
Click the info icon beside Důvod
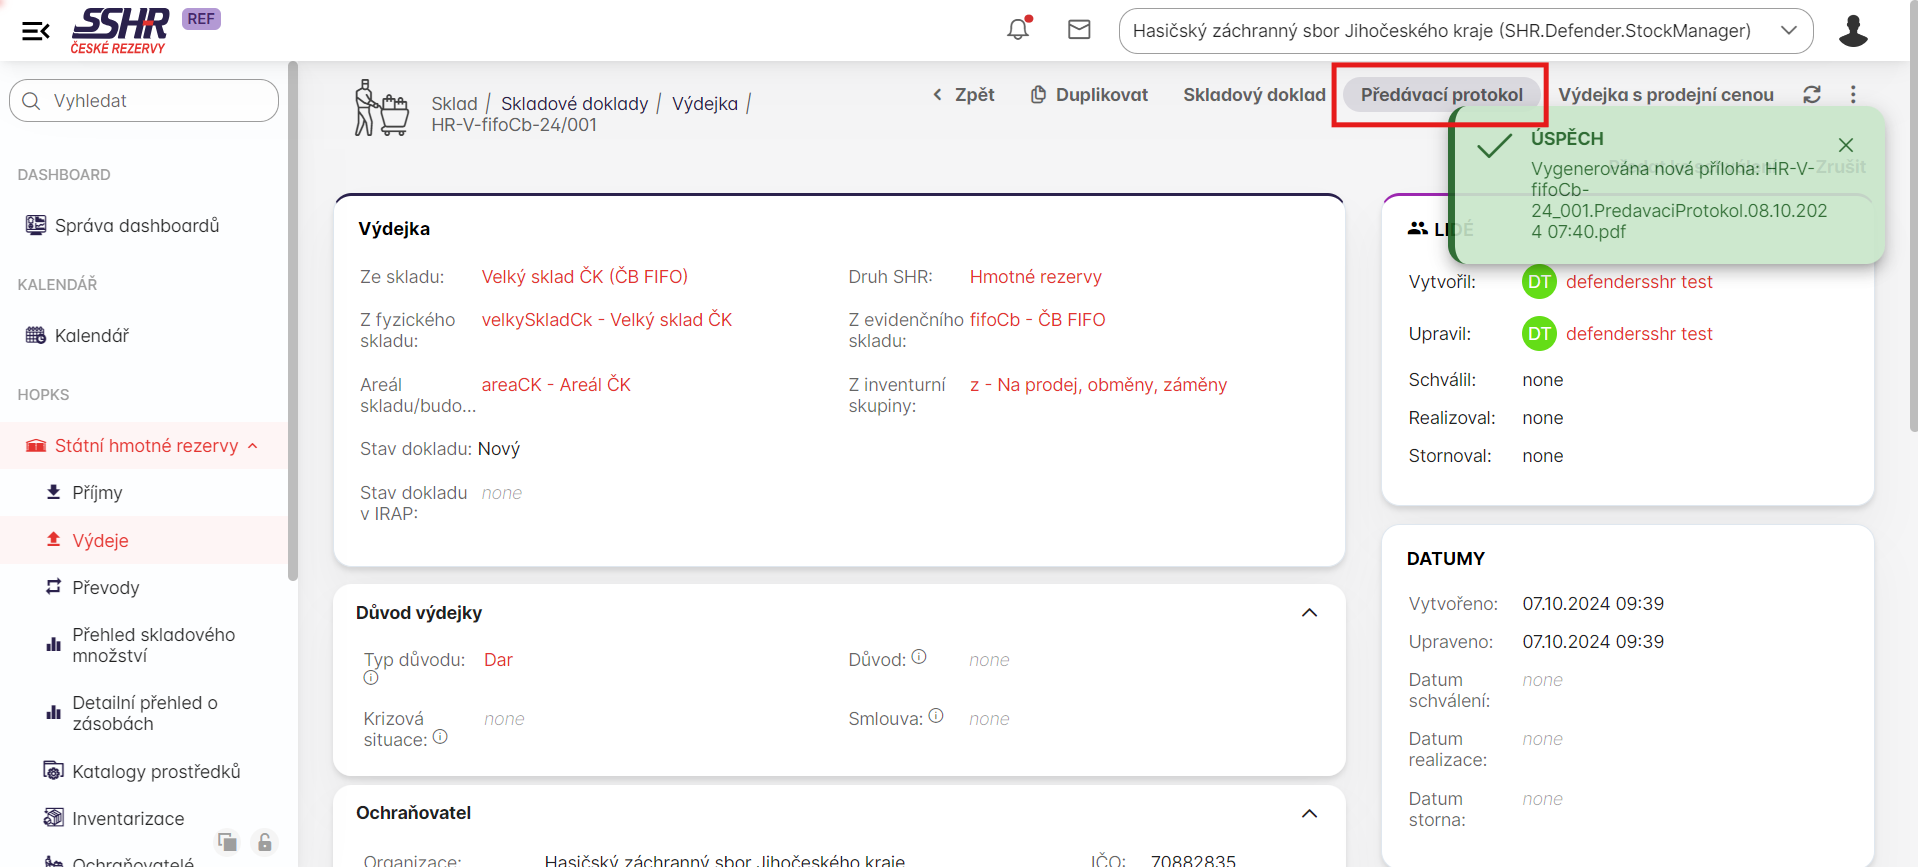919,657
